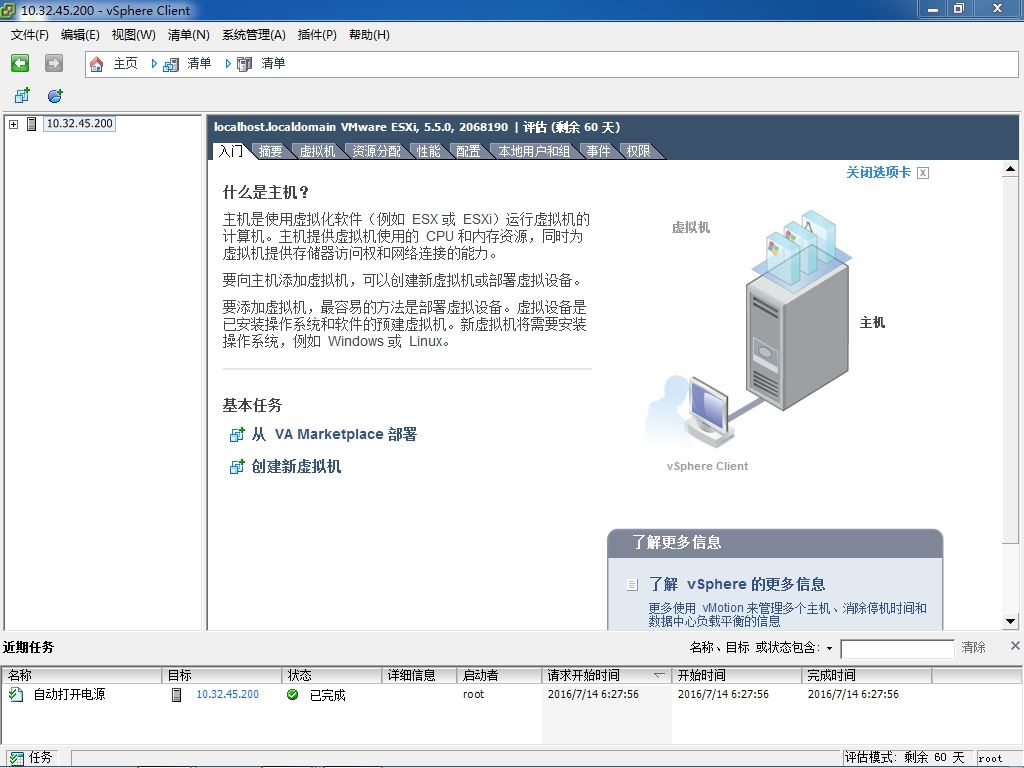This screenshot has height=768, width=1024.
Task: Click 从 VA Marketplace 部署 link
Action: coord(334,434)
